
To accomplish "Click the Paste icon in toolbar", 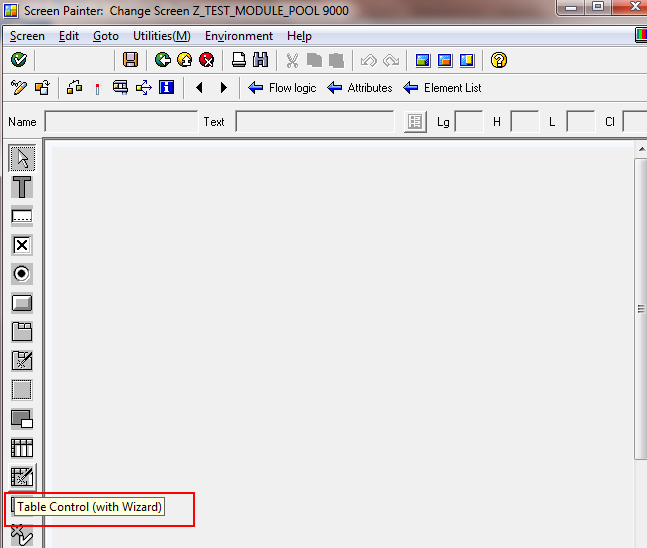I will pos(336,60).
